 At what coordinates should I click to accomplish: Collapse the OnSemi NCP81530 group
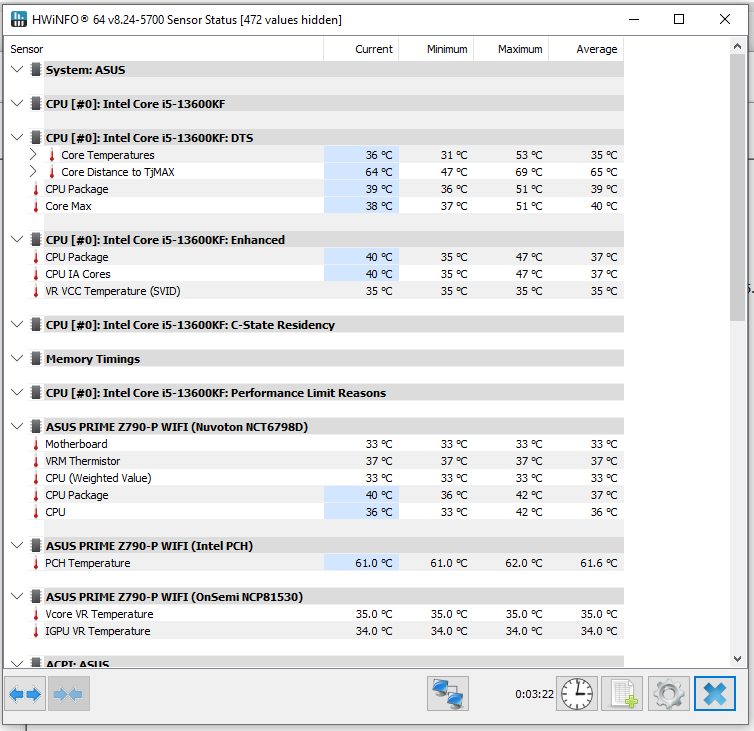coord(17,596)
